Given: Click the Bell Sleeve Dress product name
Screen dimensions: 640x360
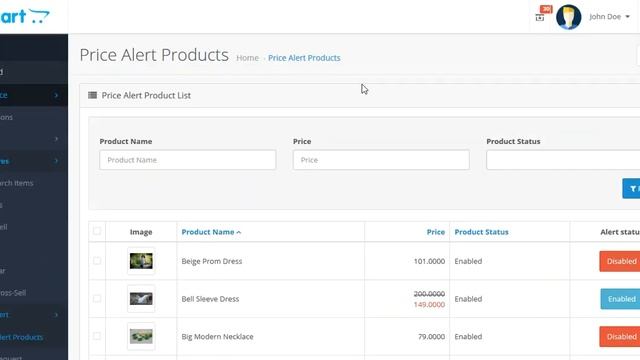Looking at the screenshot, I should coord(210,299).
